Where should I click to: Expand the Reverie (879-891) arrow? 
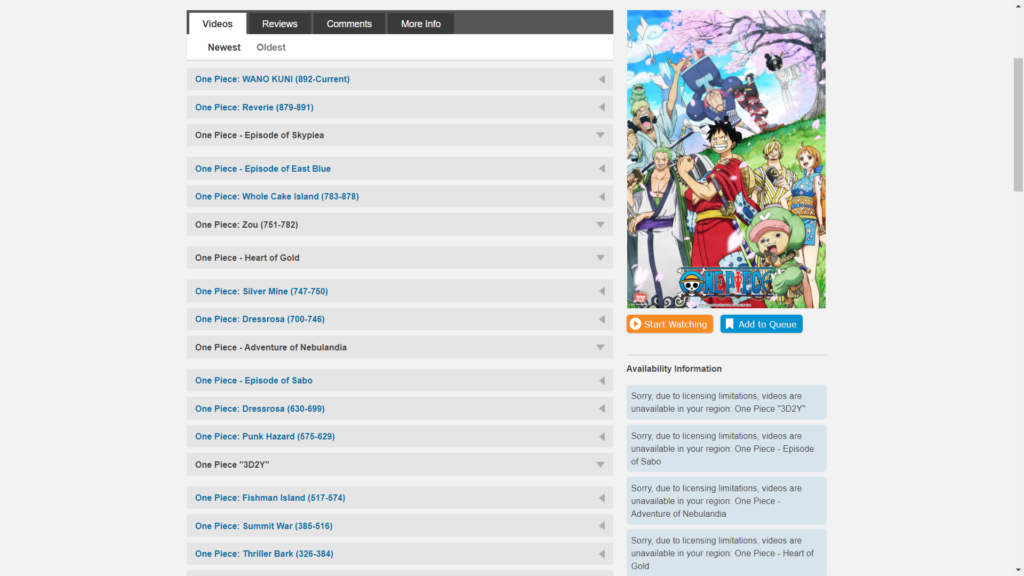pyautogui.click(x=601, y=107)
